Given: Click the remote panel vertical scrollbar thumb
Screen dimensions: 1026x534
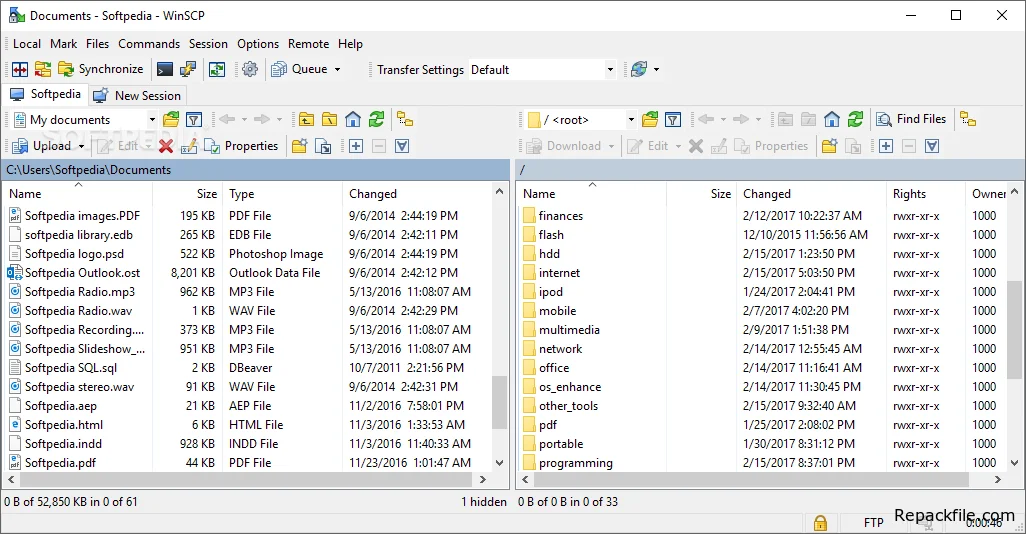Looking at the screenshot, I should point(1014,329).
